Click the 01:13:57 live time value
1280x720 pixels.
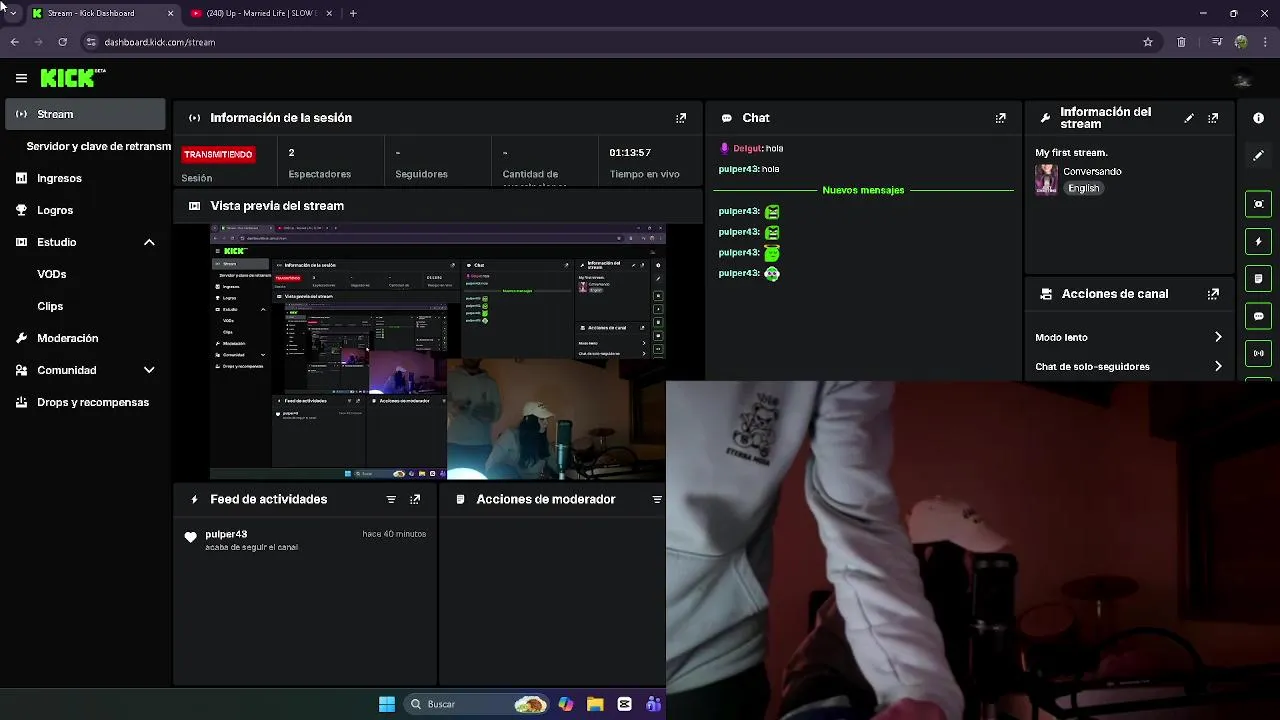[630, 152]
